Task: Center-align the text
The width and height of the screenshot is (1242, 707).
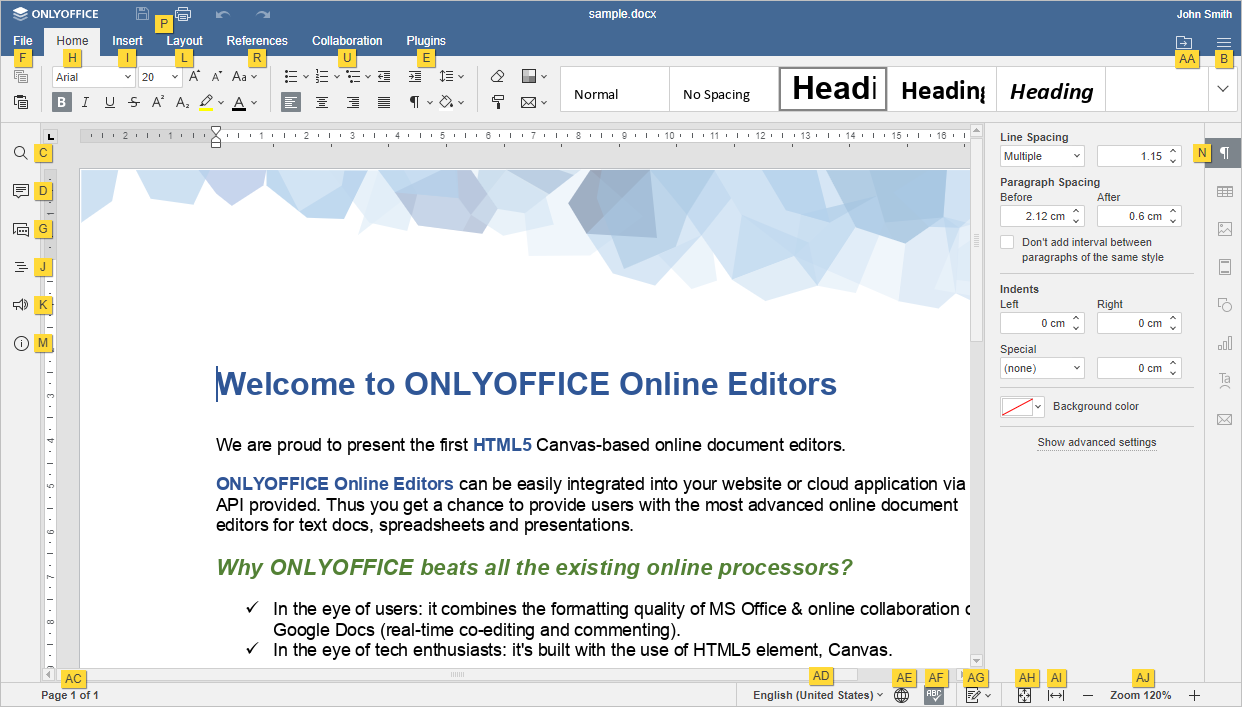Action: 322,101
